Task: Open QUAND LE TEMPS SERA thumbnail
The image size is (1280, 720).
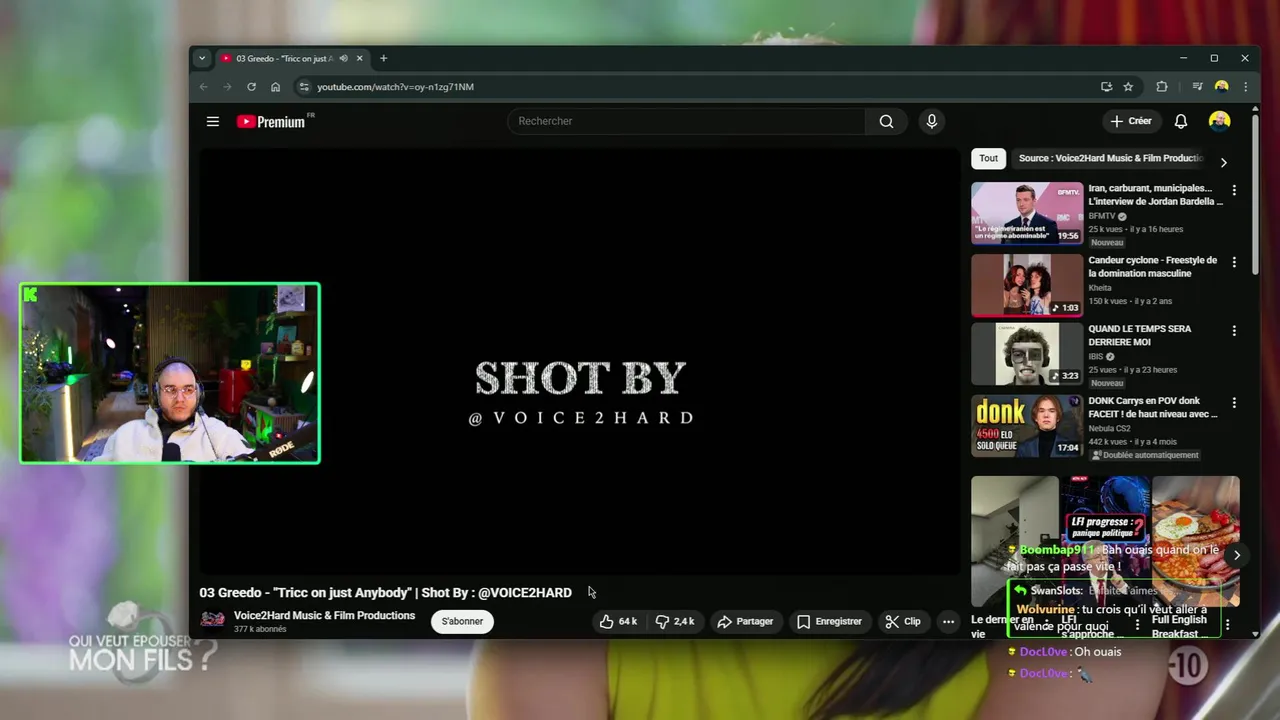Action: pyautogui.click(x=1027, y=354)
